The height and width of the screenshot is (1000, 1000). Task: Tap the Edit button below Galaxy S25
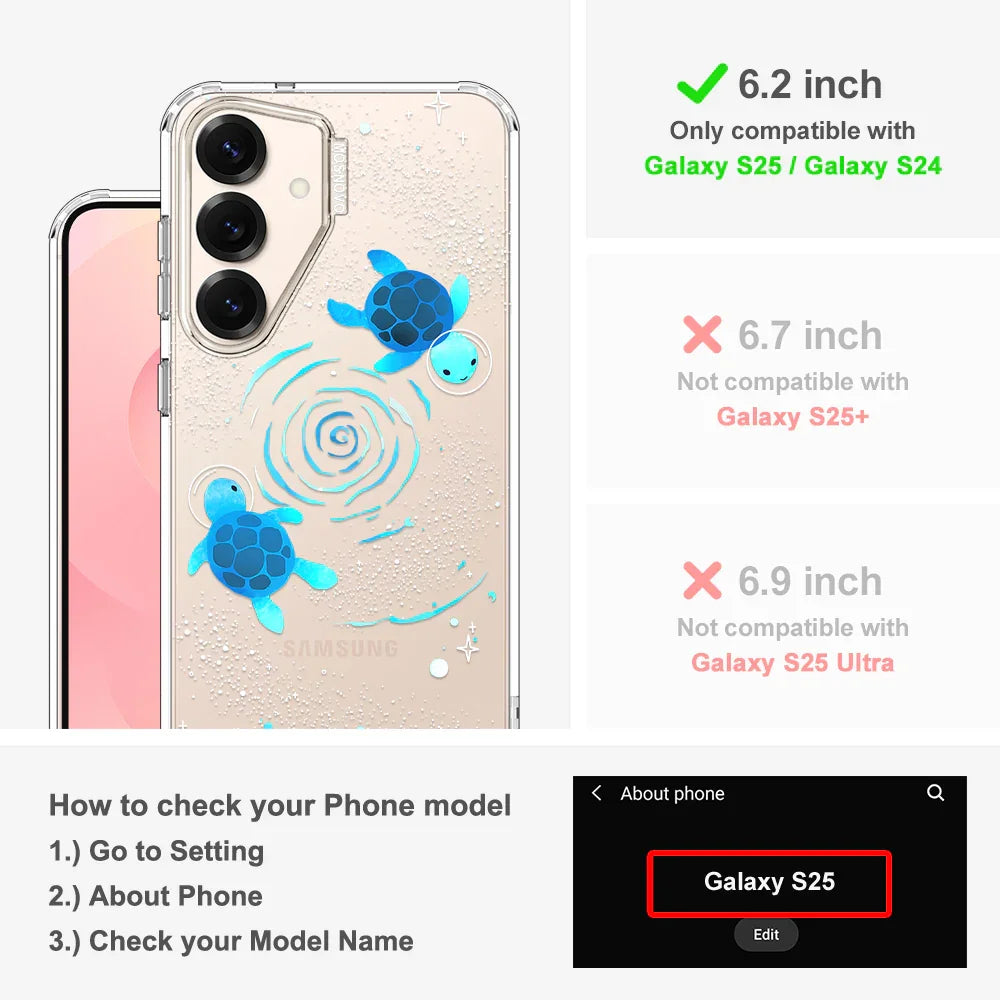tap(766, 934)
